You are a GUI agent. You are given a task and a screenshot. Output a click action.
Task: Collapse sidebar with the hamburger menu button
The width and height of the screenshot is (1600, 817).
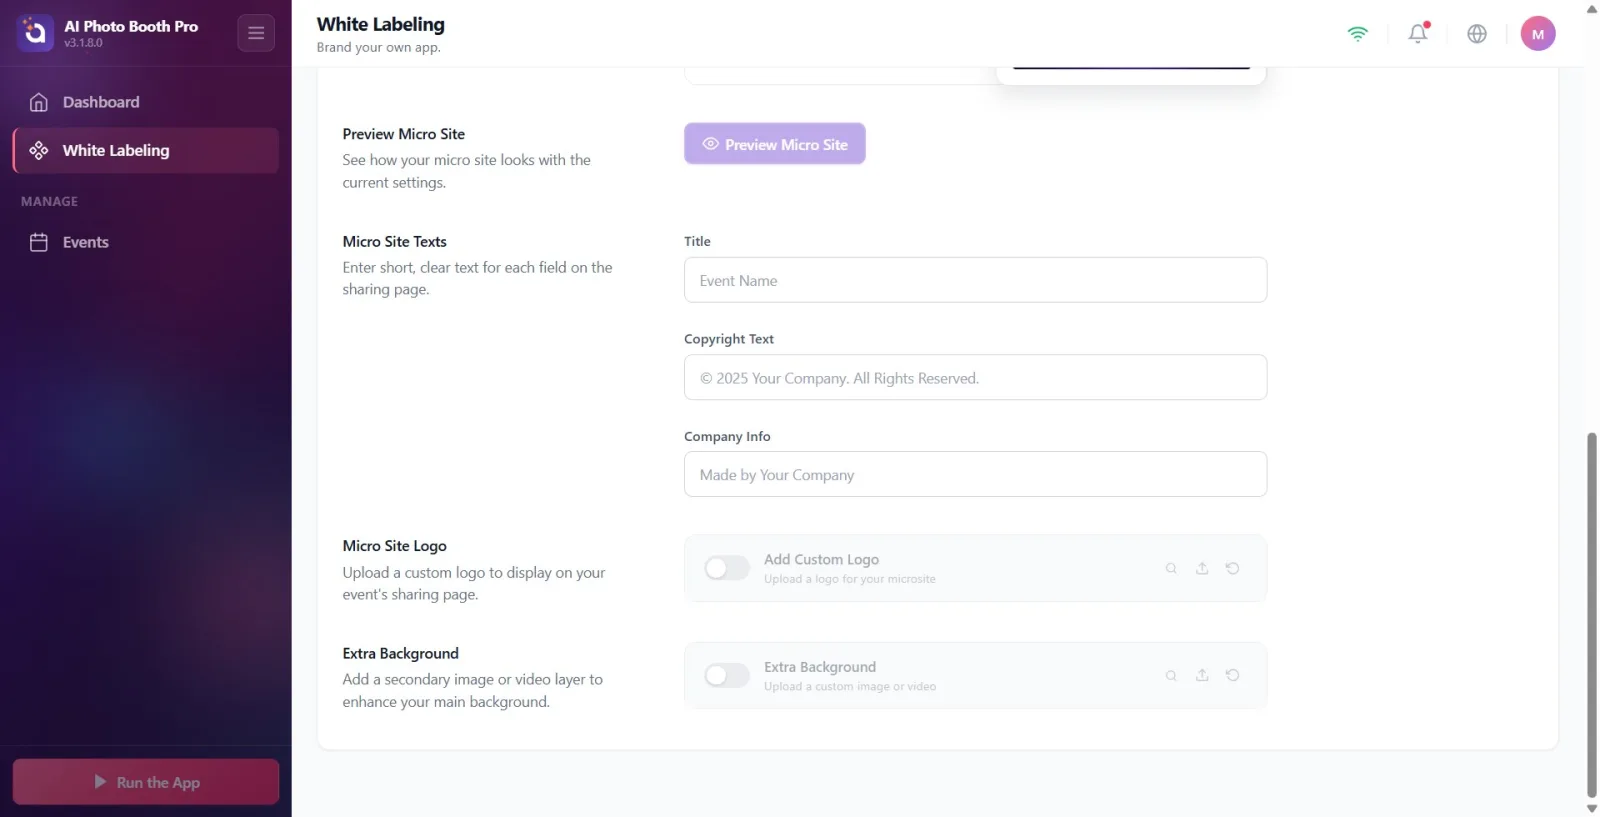click(x=256, y=33)
